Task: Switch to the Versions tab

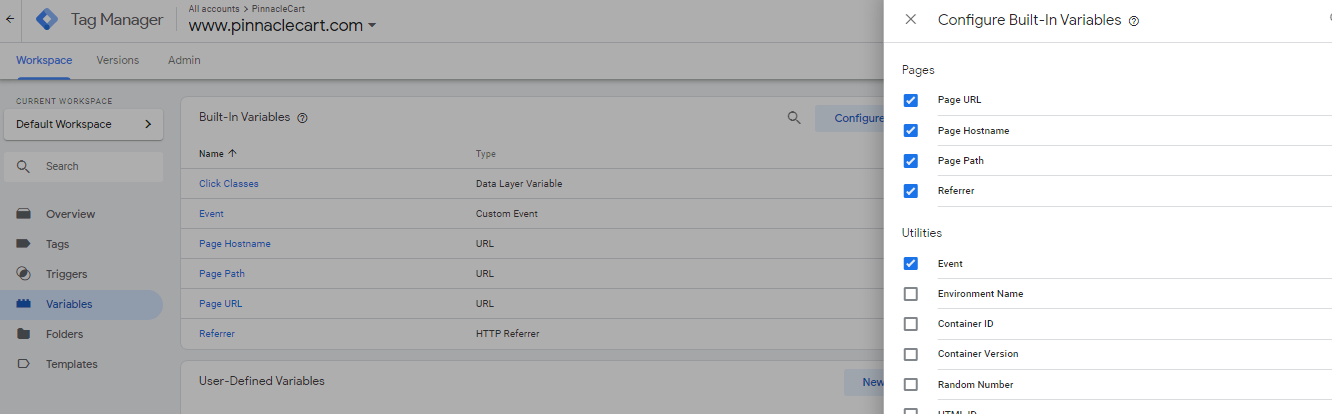Action: click(x=118, y=60)
